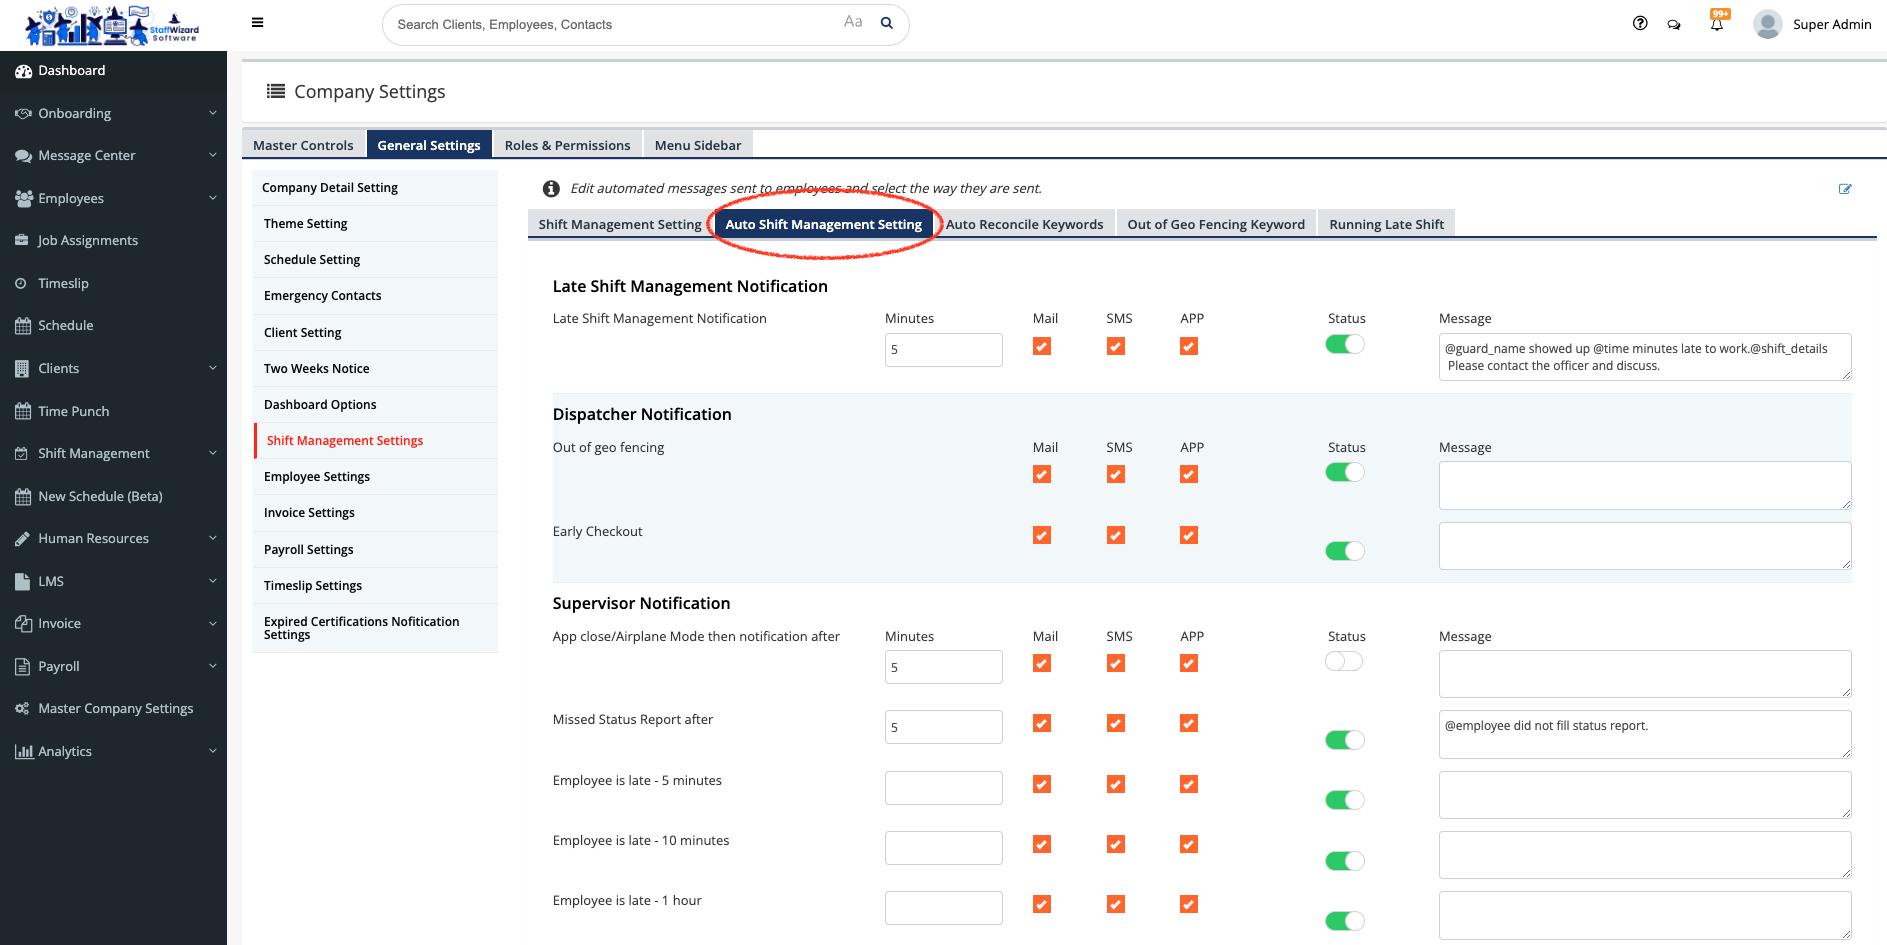Open the Running Late Shift tab

point(1386,224)
